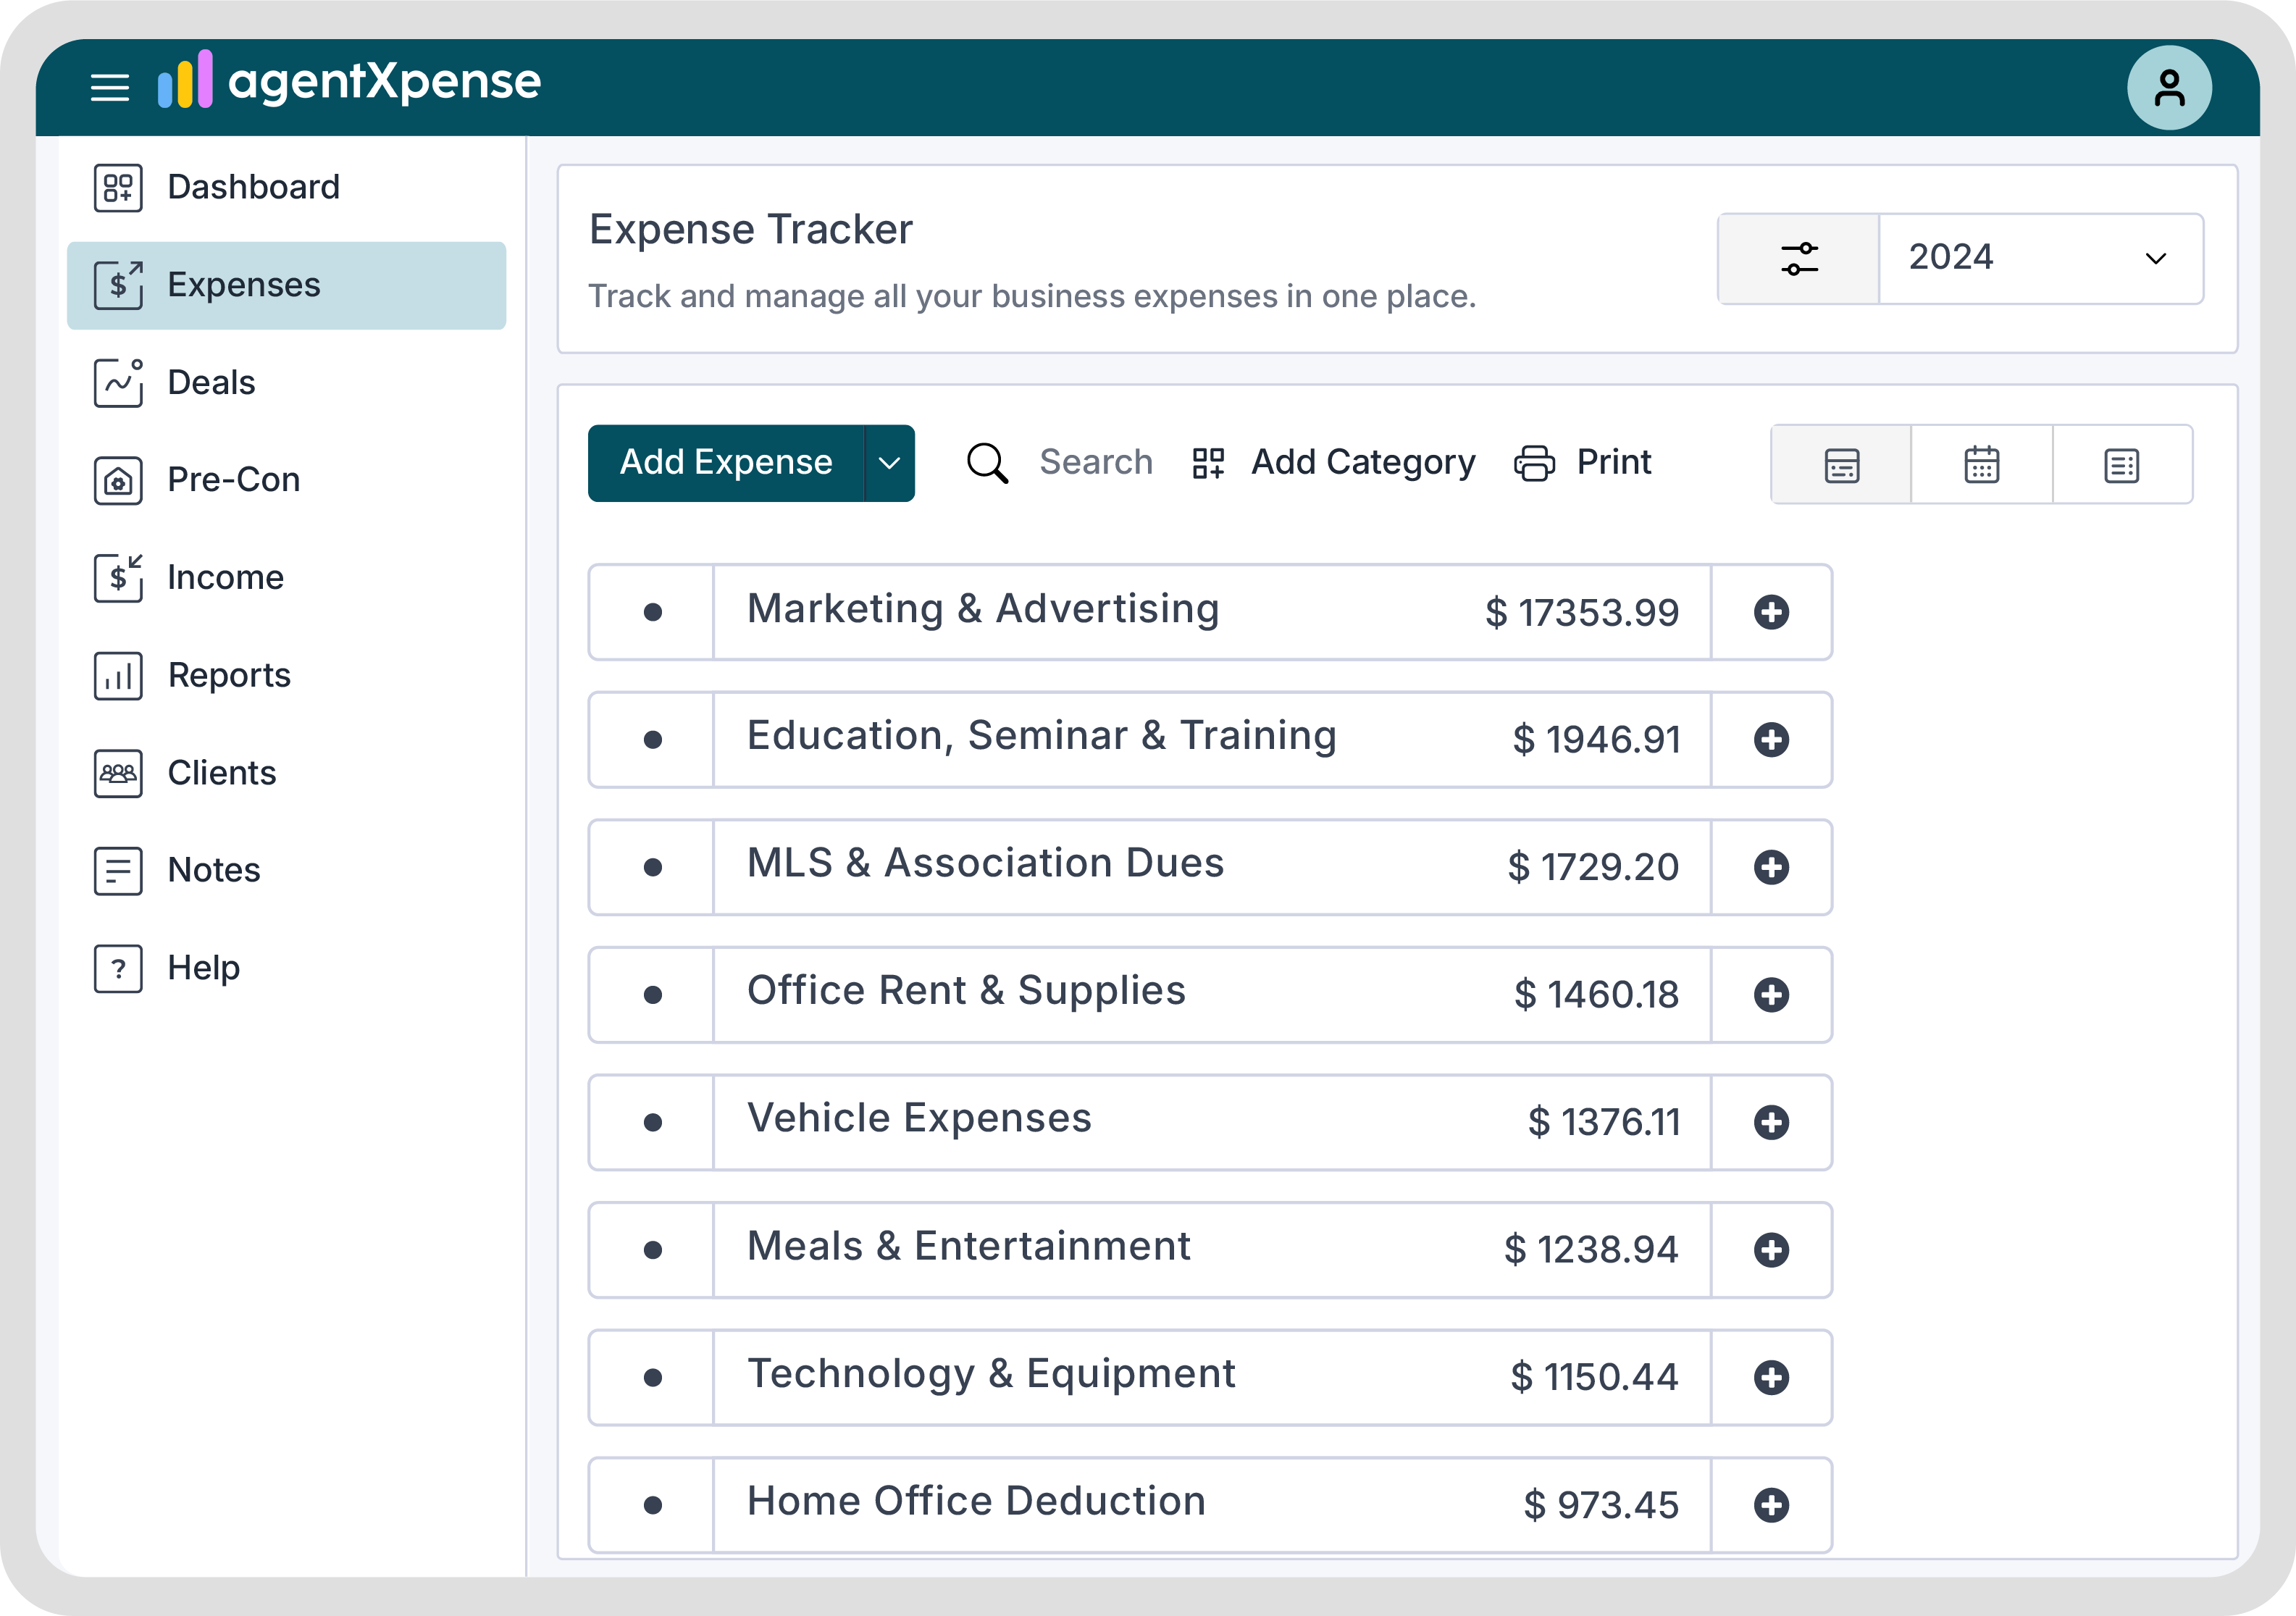This screenshot has width=2296, height=1616.
Task: Expand the Add Expense dropdown arrow
Action: click(889, 463)
